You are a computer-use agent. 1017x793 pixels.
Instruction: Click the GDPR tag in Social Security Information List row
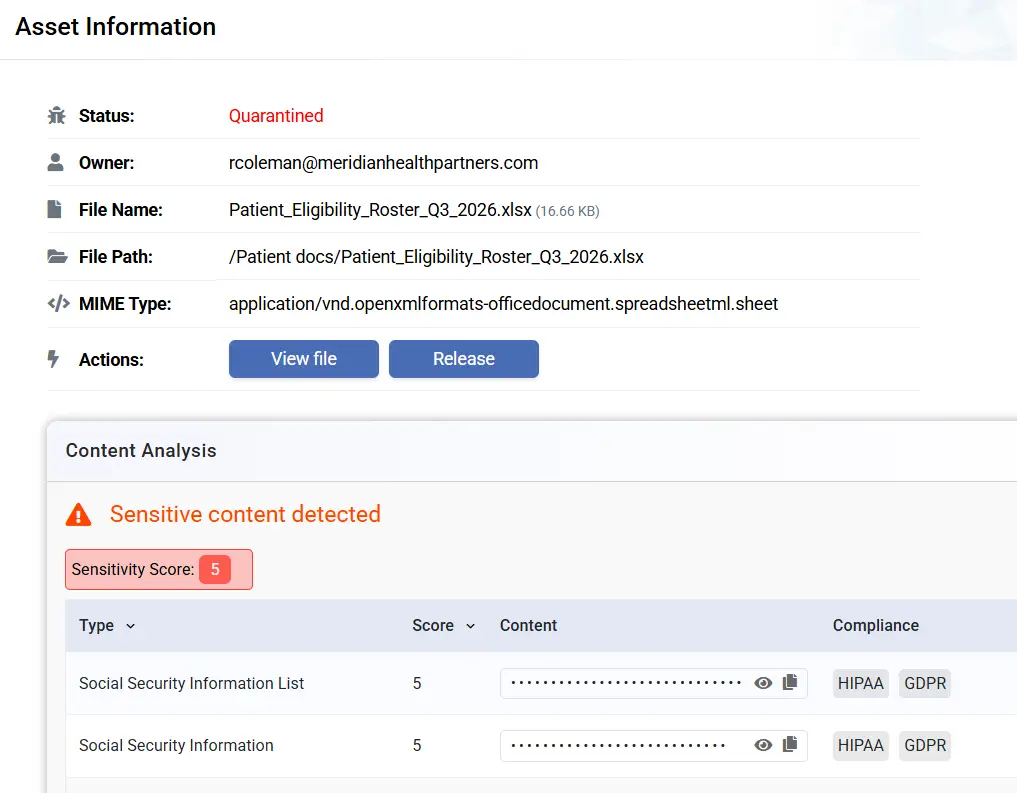pos(925,683)
